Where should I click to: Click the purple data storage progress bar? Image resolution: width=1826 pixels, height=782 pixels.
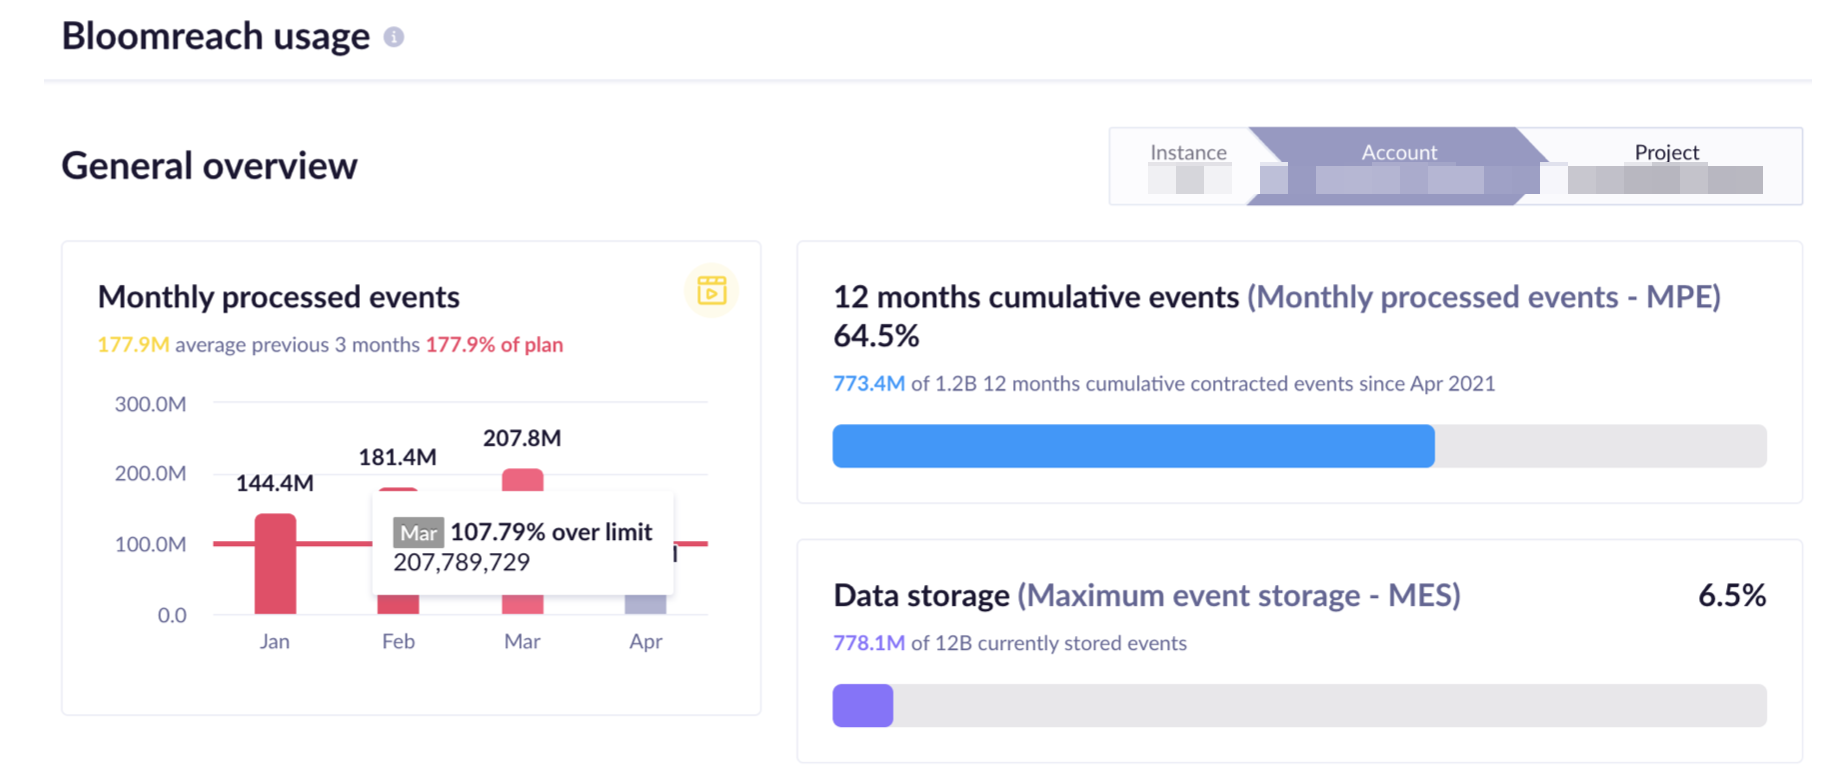pyautogui.click(x=862, y=706)
